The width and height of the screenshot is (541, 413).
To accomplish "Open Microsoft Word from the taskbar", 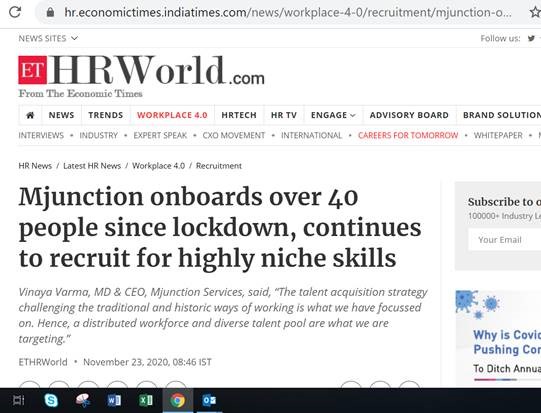I will [114, 400].
